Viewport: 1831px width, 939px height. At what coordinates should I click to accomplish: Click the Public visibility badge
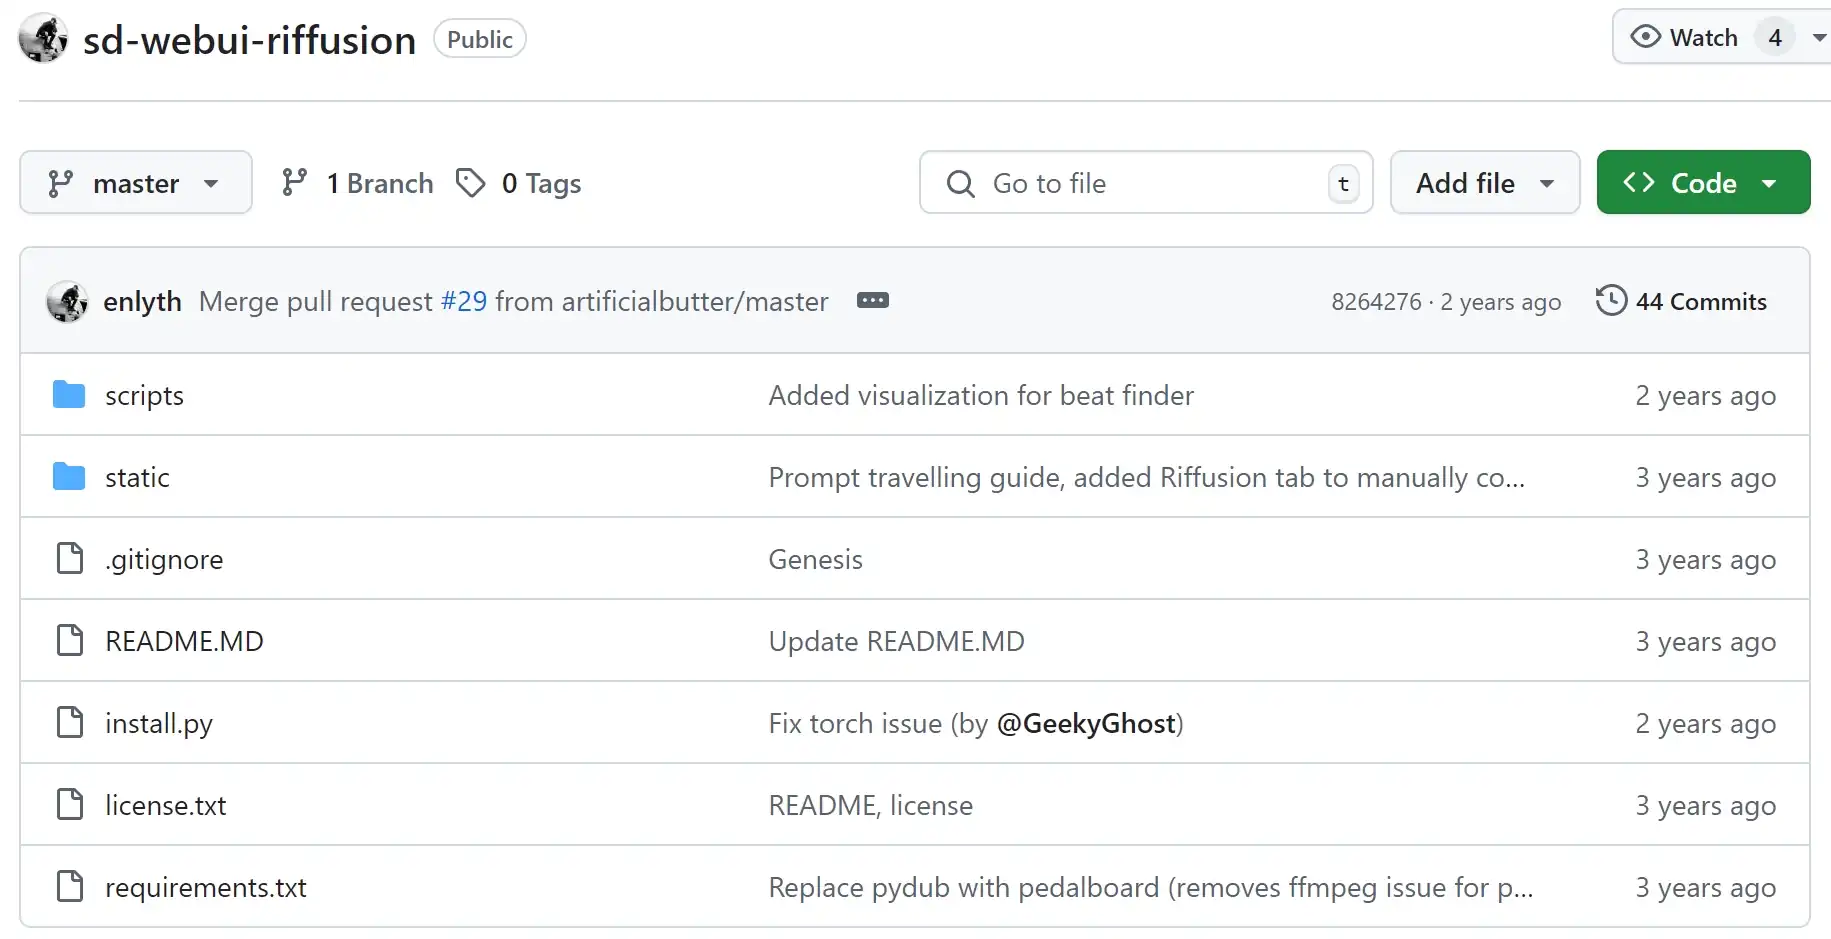[x=480, y=39]
